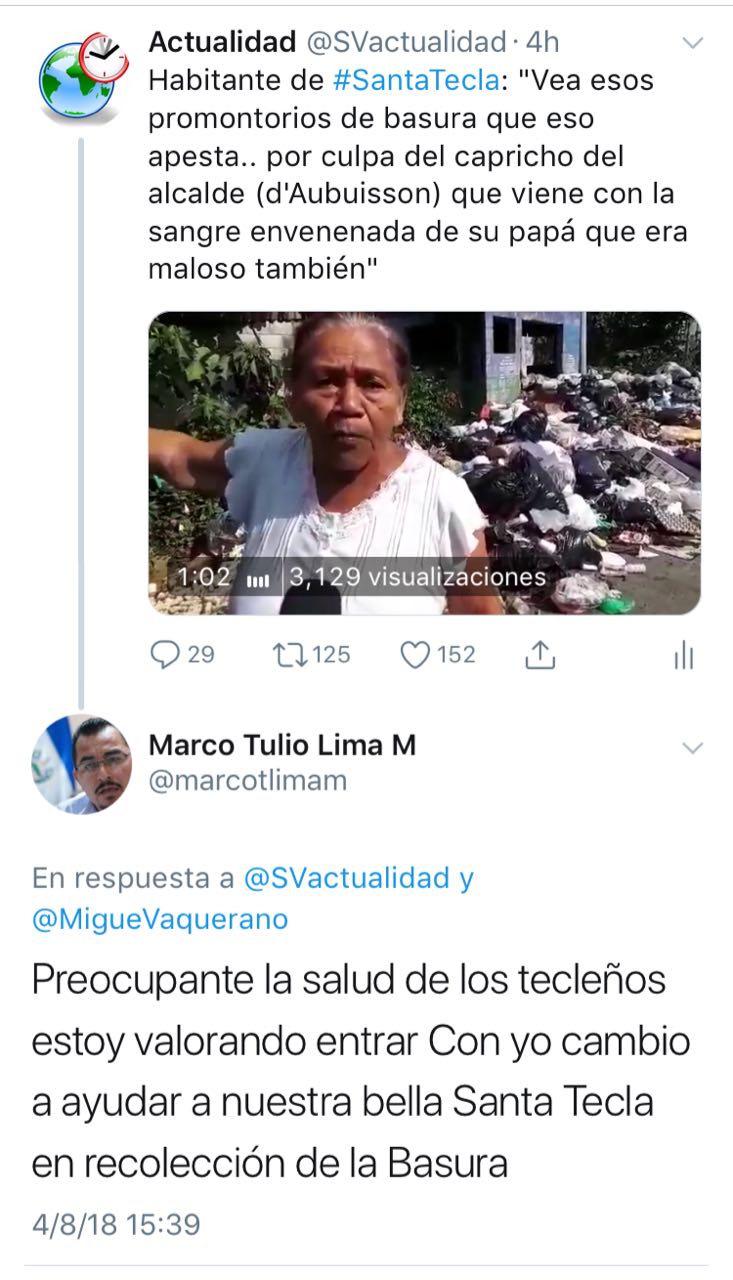The width and height of the screenshot is (733, 1280).
Task: Retweet the Actualidad tweet
Action: click(x=290, y=655)
